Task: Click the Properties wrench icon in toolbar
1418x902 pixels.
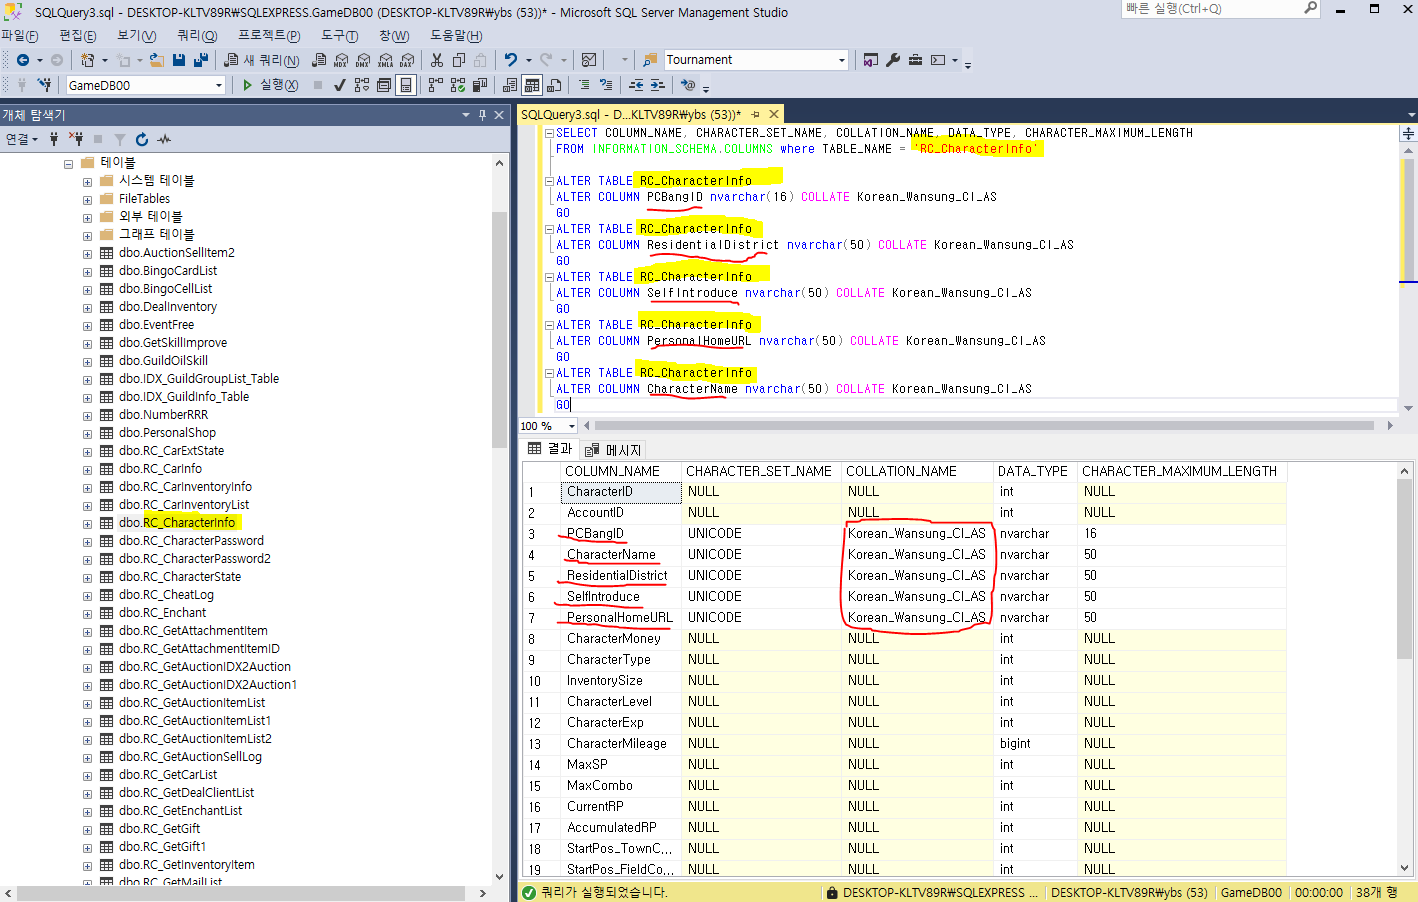Action: [893, 60]
